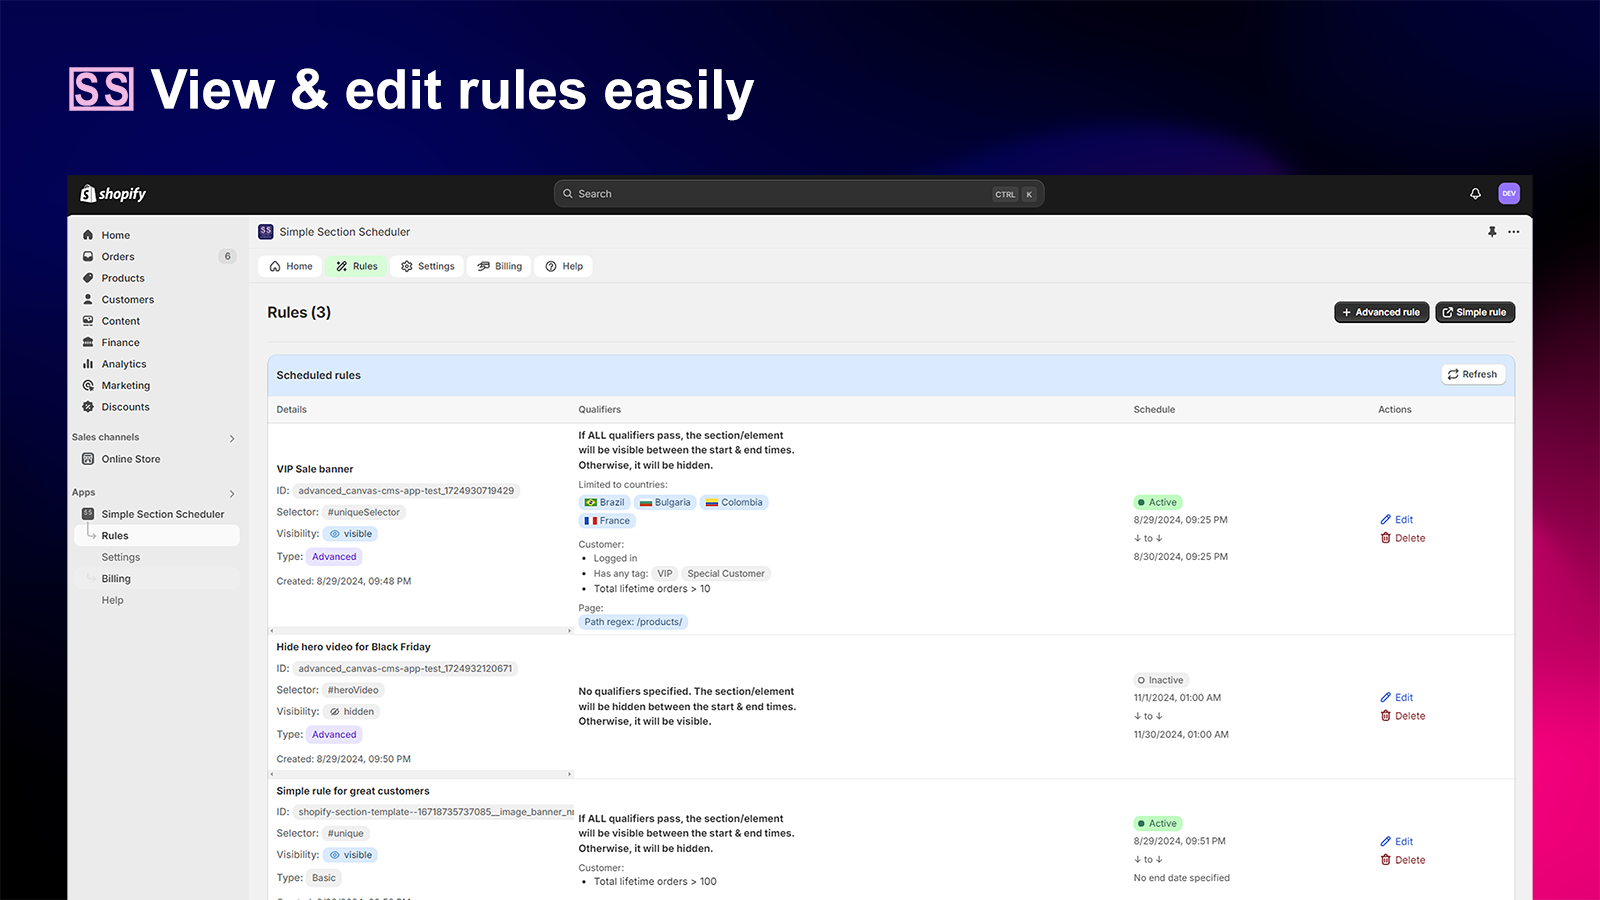Click the Basic type badge
Image resolution: width=1600 pixels, height=900 pixels.
[x=324, y=878]
